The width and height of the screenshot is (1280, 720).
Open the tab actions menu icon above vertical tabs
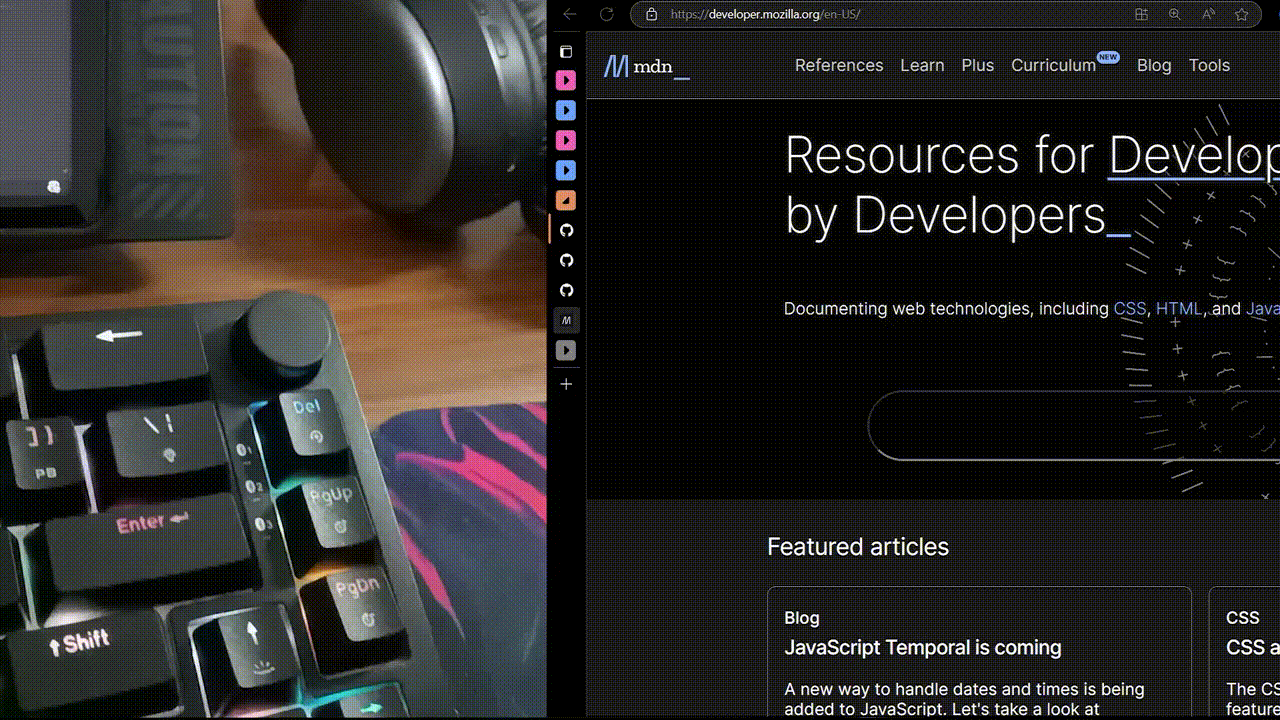click(x=566, y=51)
